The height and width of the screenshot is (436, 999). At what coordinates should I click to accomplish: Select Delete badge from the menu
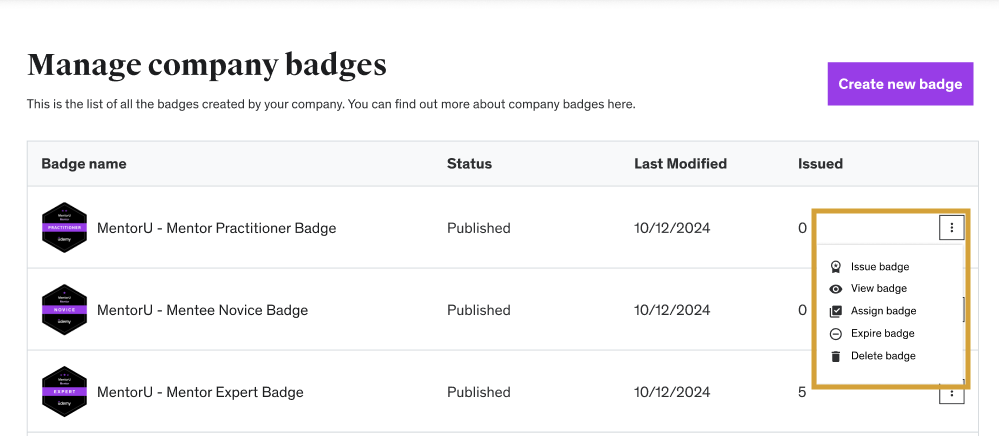tap(883, 356)
